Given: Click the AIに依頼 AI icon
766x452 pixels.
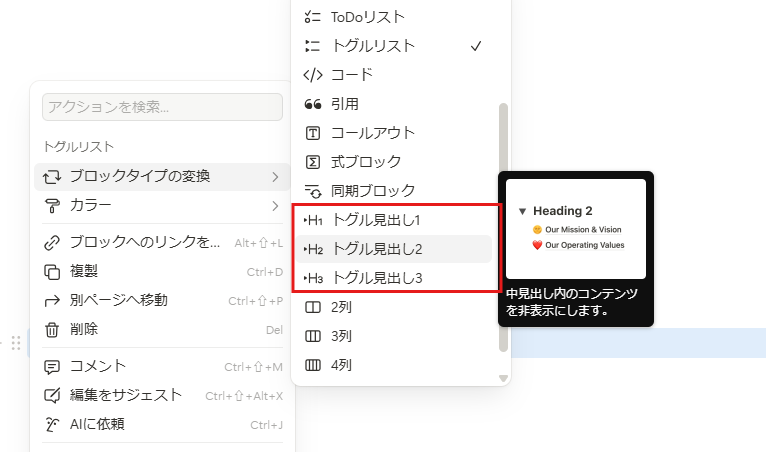Looking at the screenshot, I should (x=52, y=424).
